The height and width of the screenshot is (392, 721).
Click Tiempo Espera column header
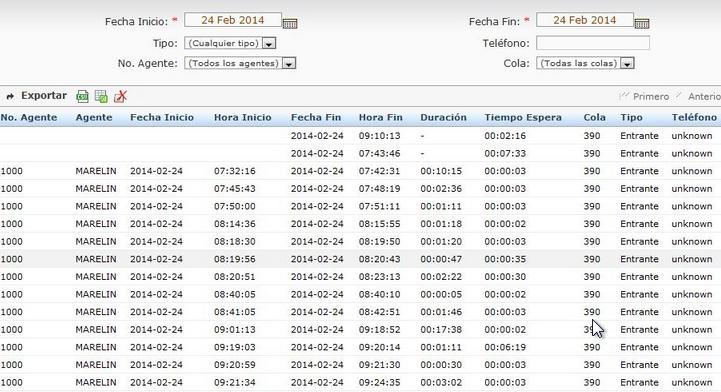[523, 118]
